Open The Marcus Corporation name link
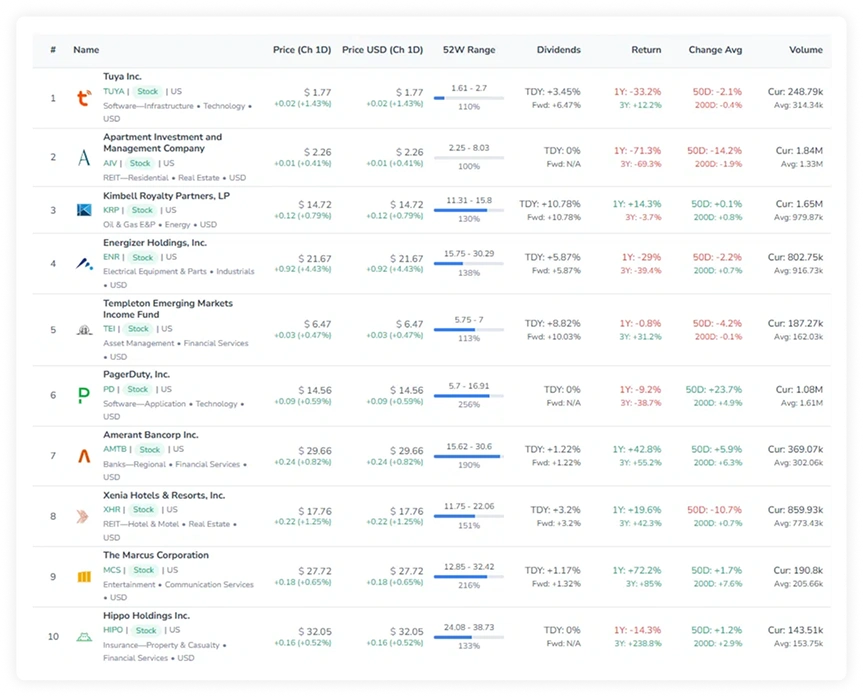Screen dimensions: 863x697 156,555
